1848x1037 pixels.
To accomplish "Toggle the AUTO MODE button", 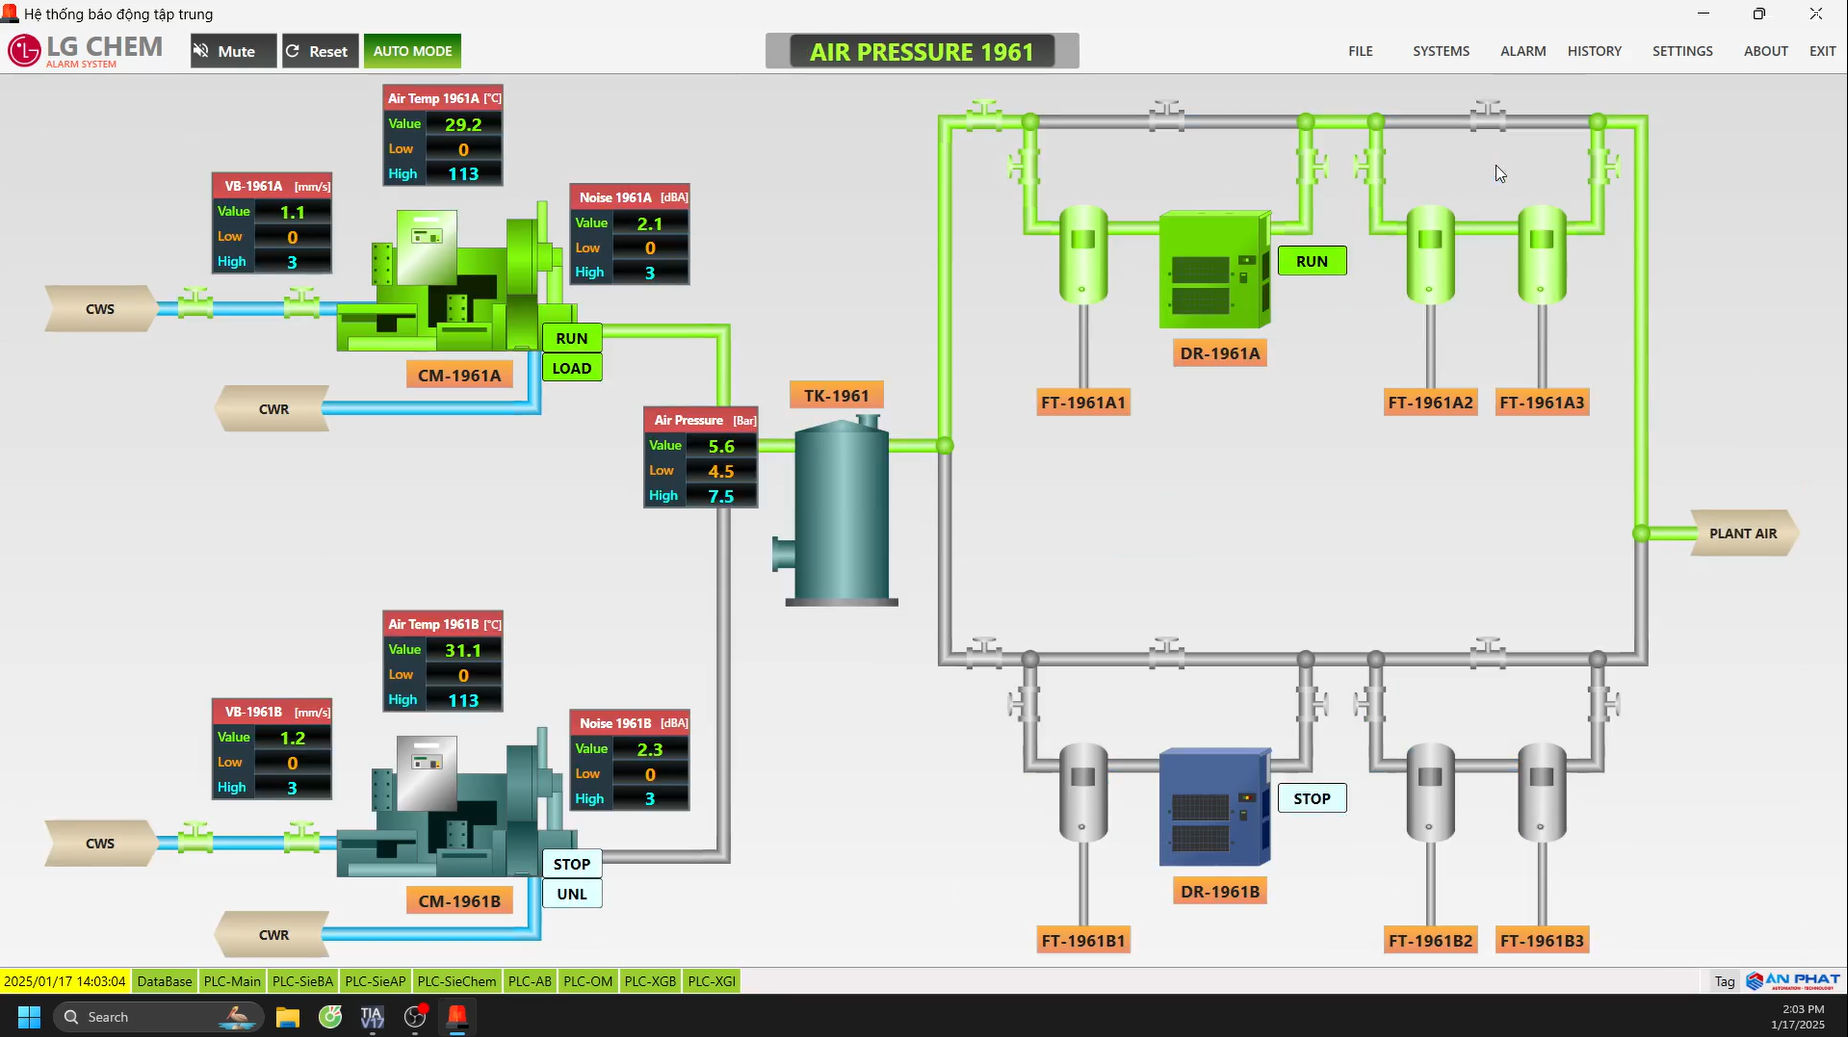I will pyautogui.click(x=412, y=51).
